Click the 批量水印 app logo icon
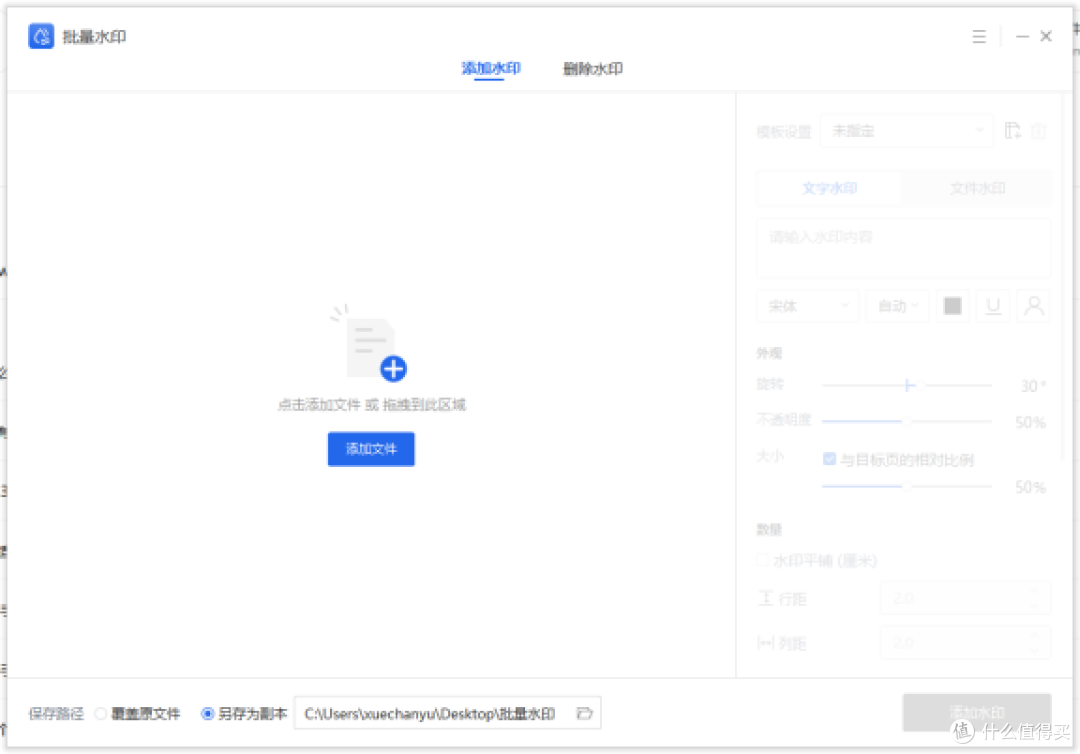This screenshot has height=754, width=1080. click(41, 36)
